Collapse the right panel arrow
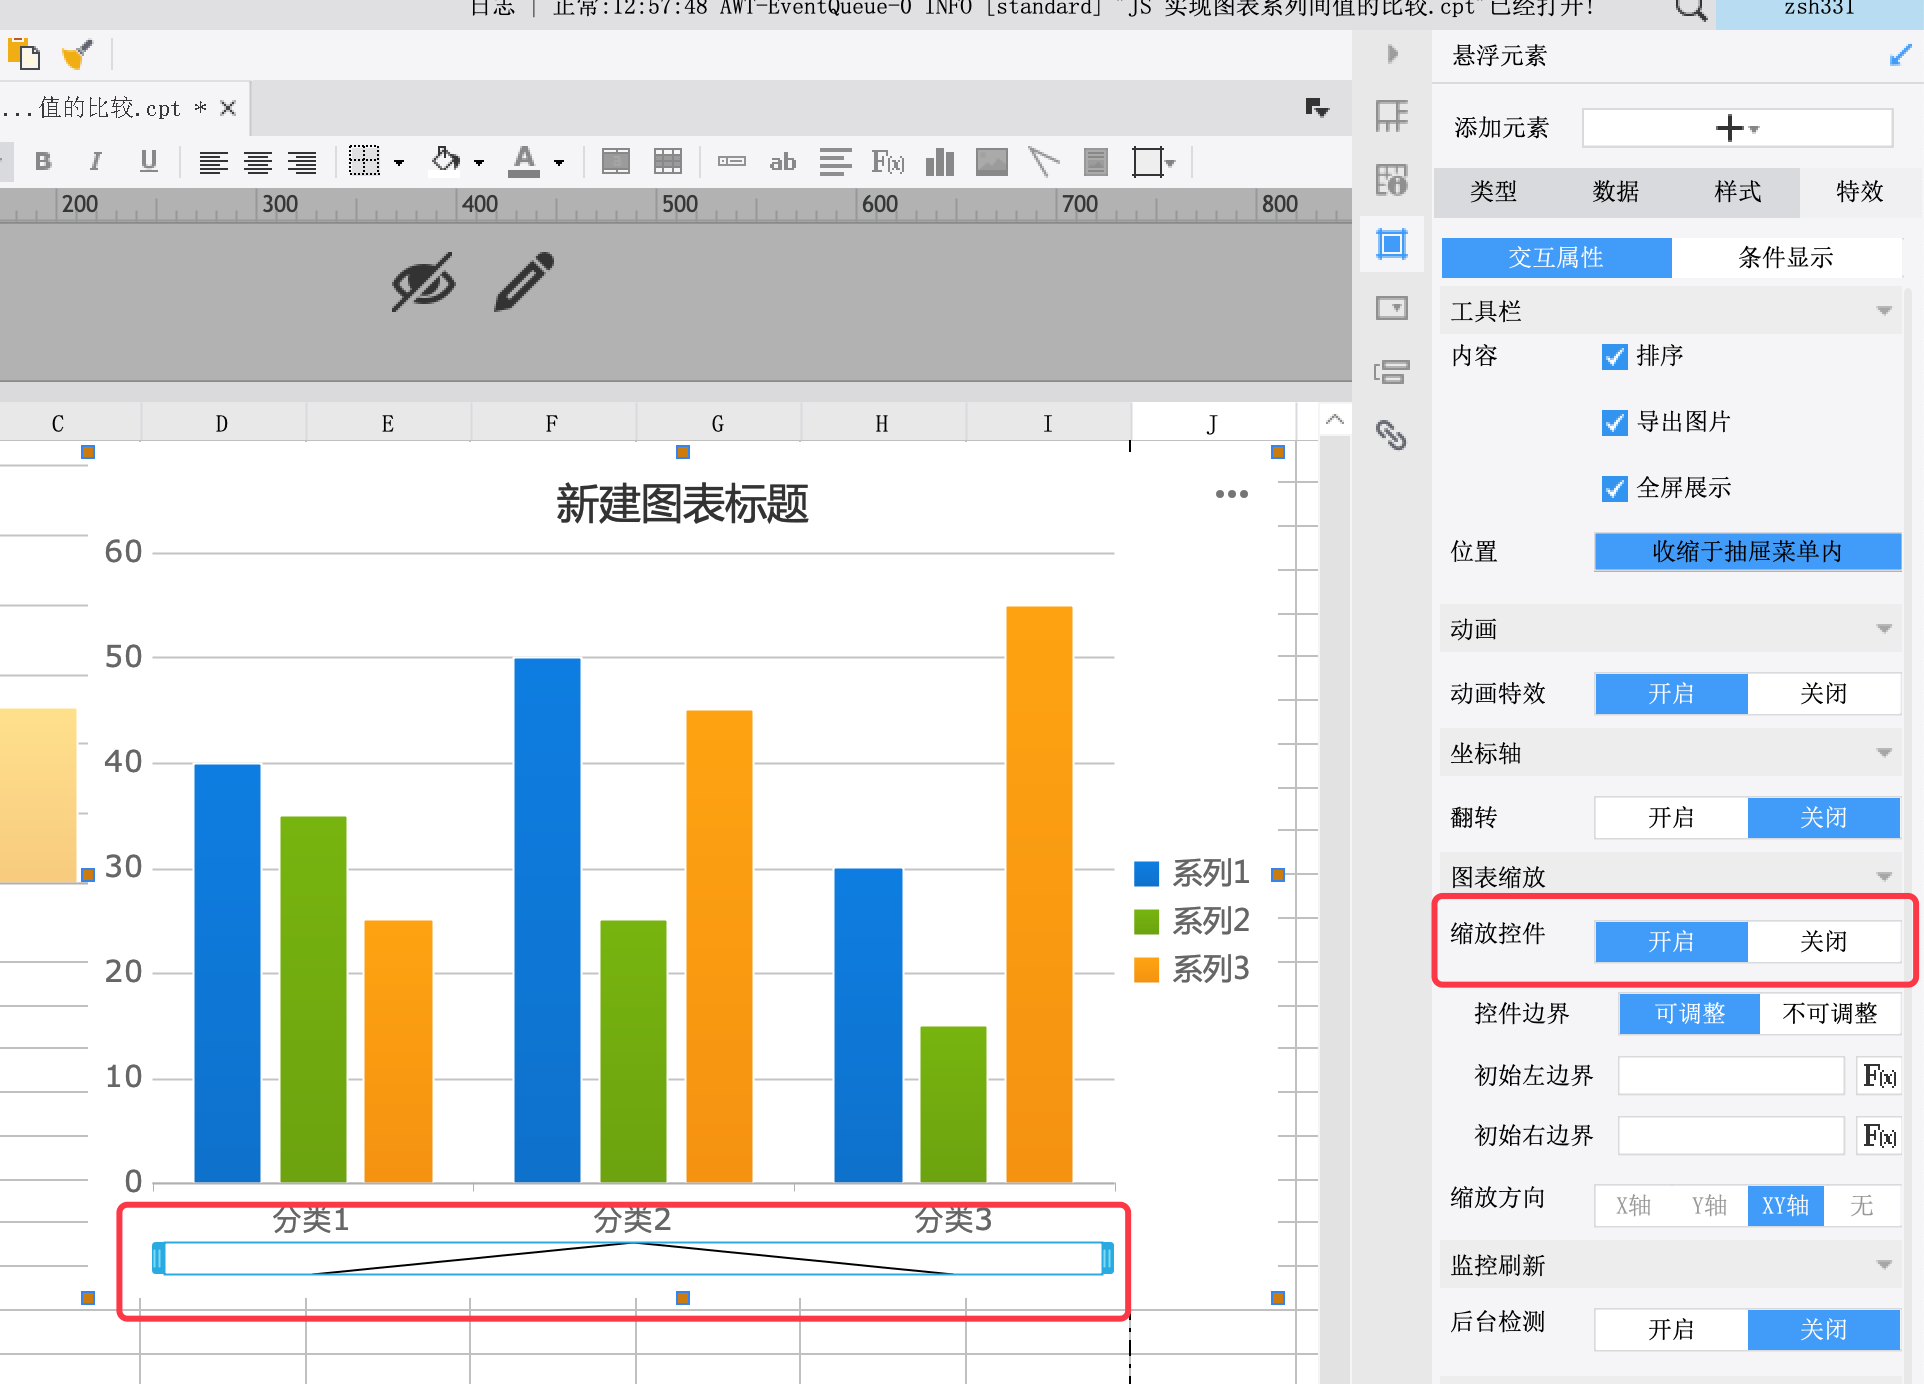The image size is (1924, 1384). pos(1392,54)
